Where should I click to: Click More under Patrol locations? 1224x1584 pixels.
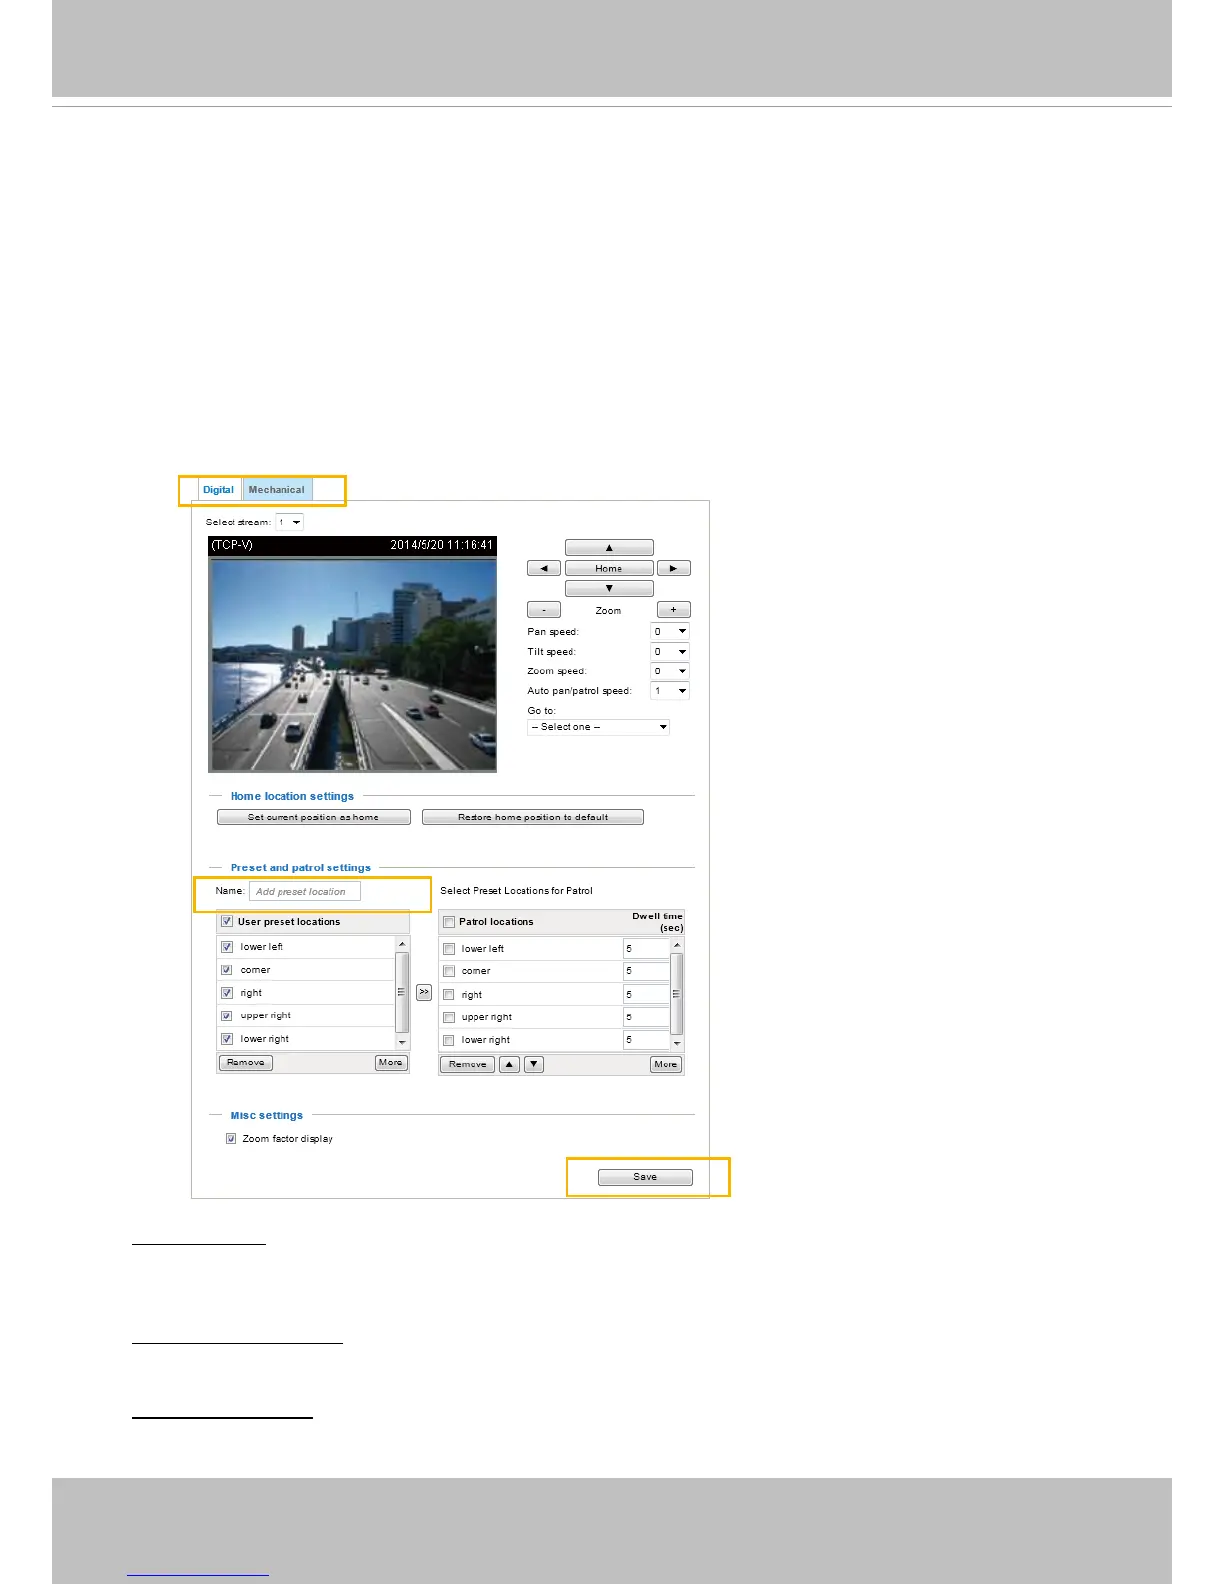pos(666,1064)
